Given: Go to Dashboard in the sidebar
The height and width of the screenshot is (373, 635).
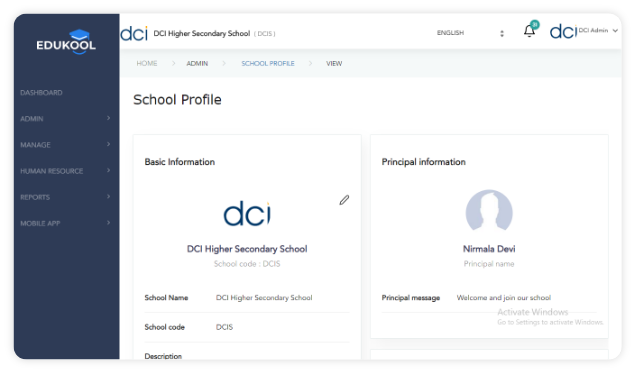Looking at the screenshot, I should tap(41, 93).
